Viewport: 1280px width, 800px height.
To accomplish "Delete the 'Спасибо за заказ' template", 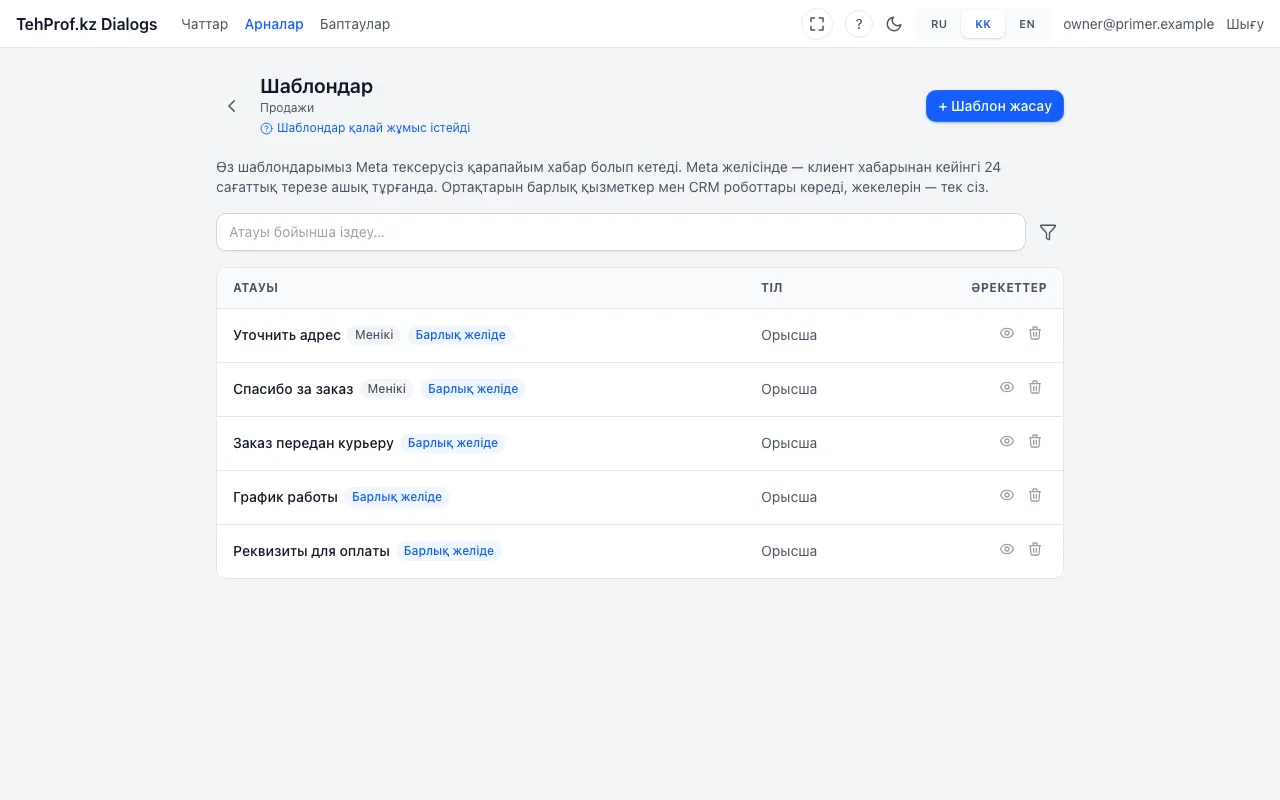I will coord(1035,387).
